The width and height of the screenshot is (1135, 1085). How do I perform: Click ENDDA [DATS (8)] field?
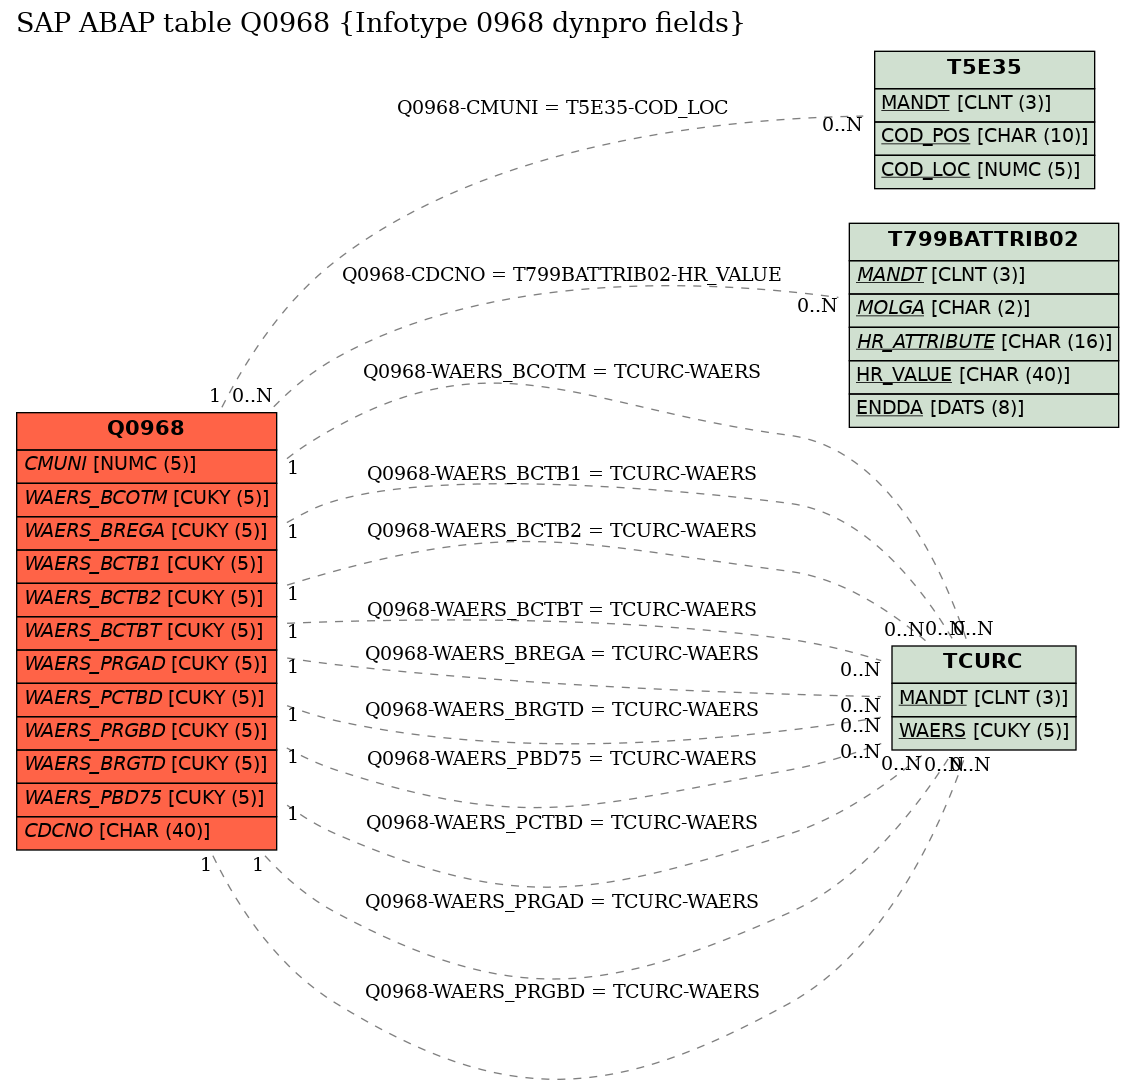(983, 410)
